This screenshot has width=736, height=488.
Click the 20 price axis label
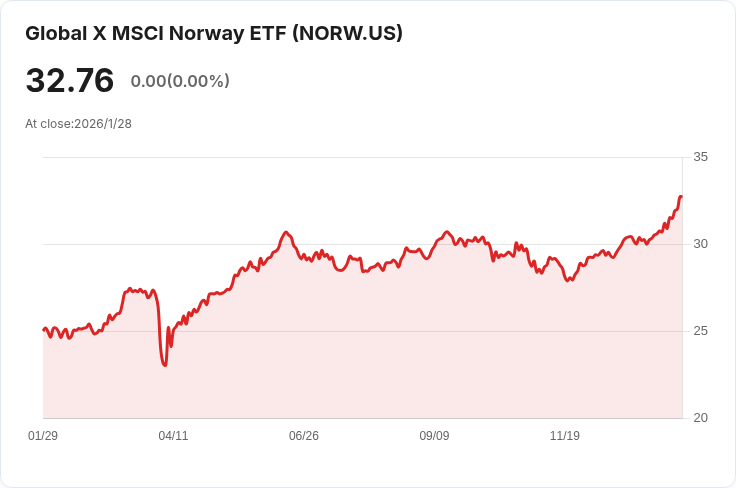coord(700,418)
